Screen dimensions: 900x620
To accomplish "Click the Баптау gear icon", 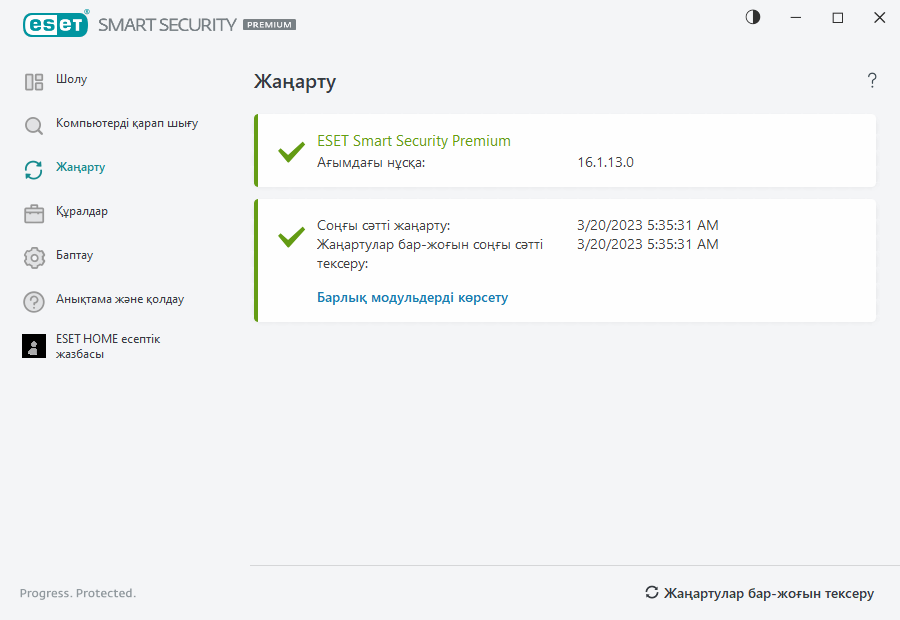I will point(34,257).
